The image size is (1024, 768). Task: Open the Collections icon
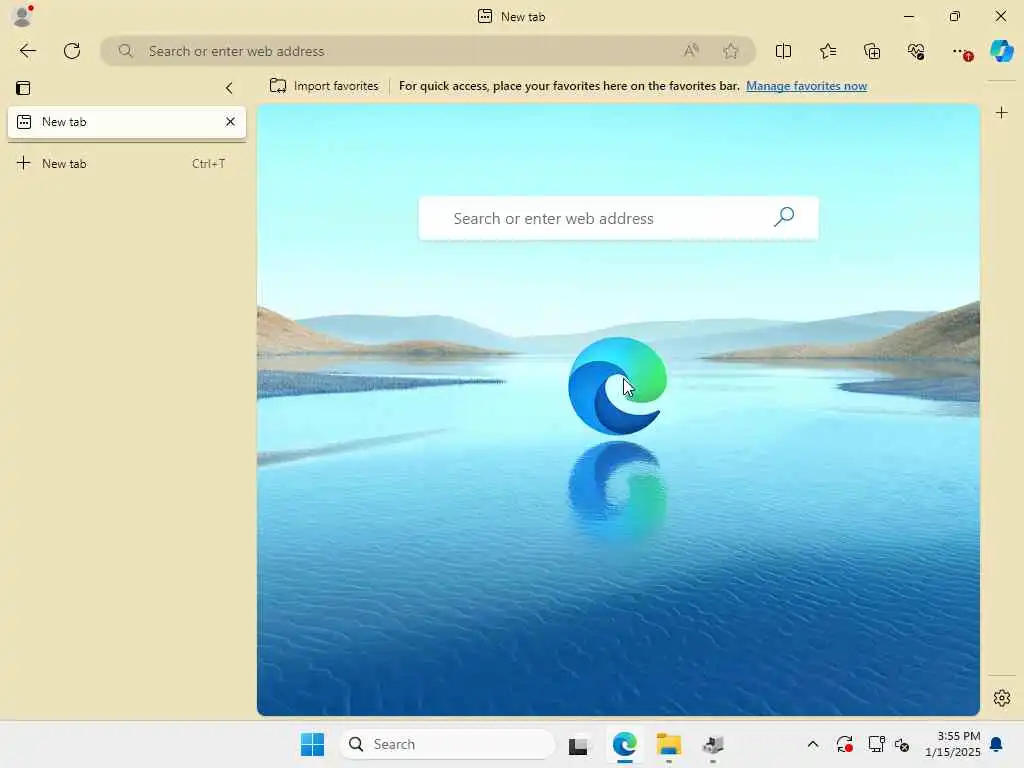click(x=872, y=51)
